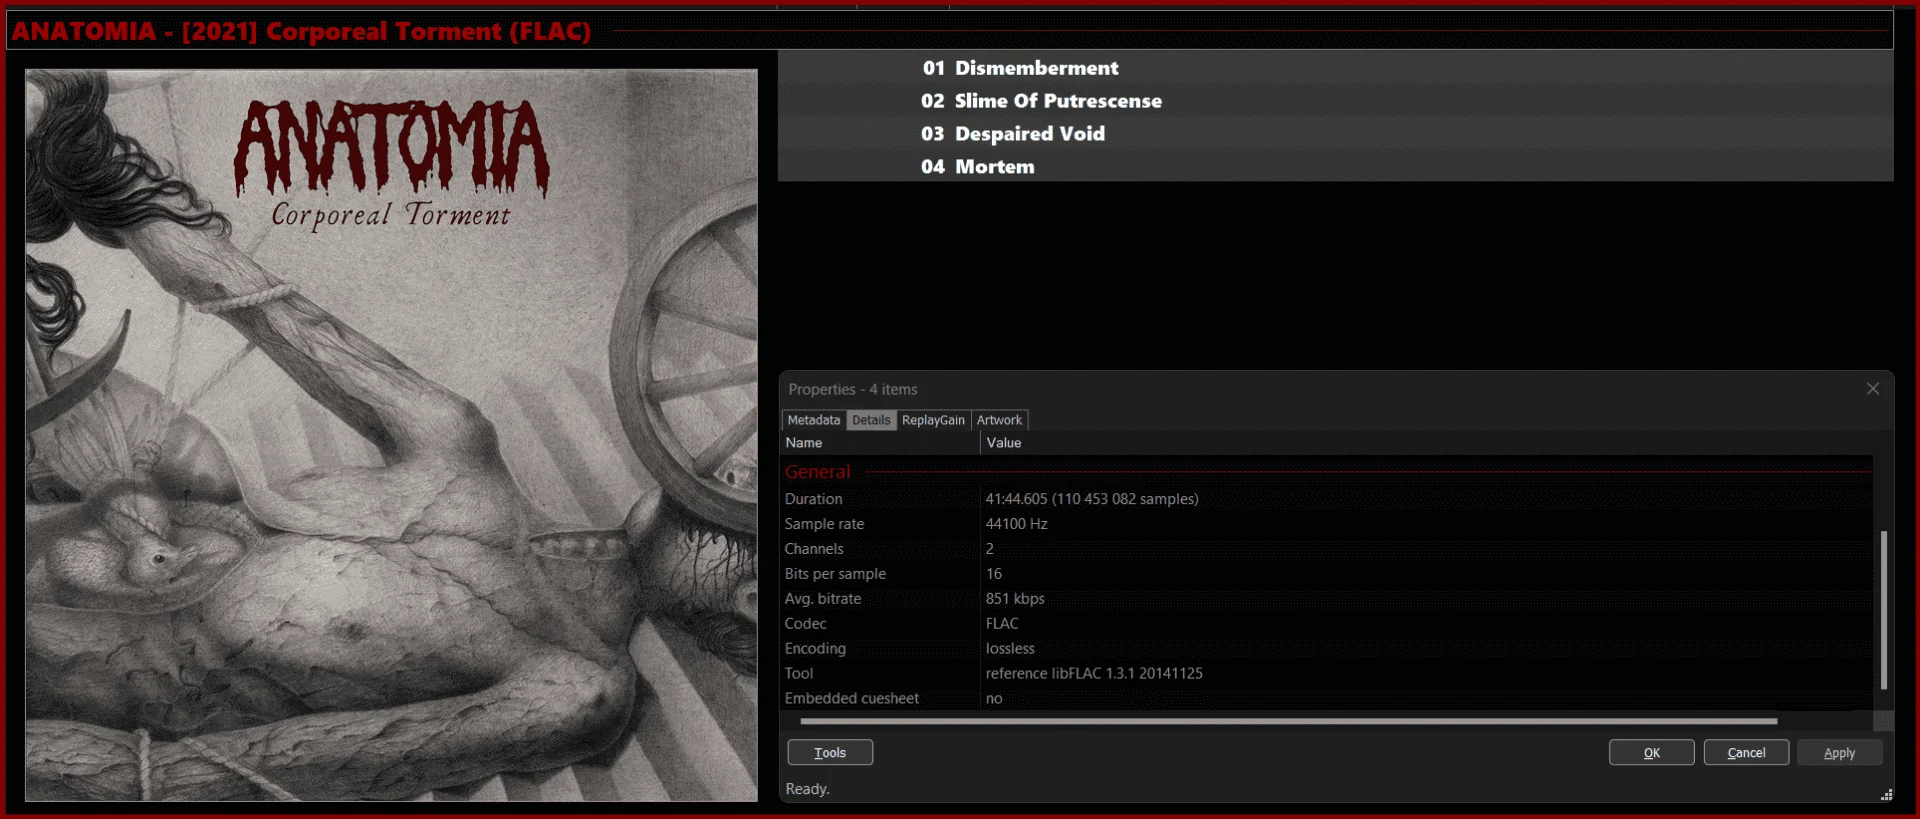Select the Bits per sample row

1326,574
